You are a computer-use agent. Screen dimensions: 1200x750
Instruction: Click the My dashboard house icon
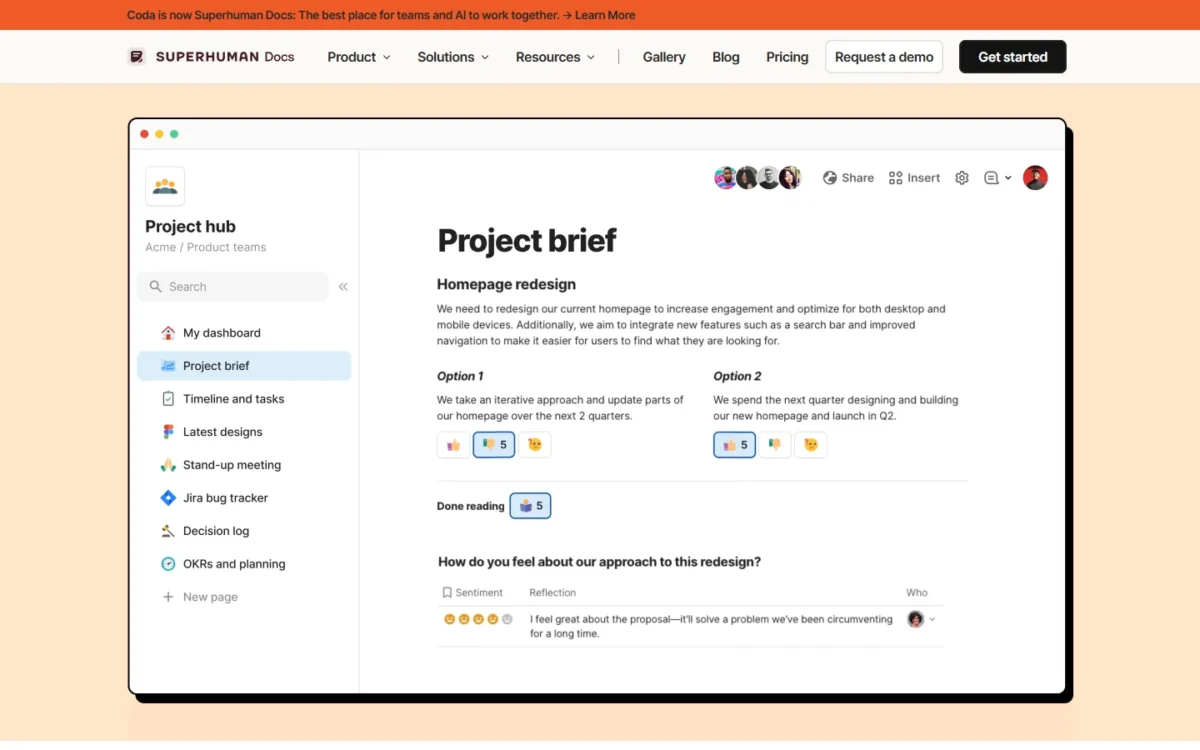168,333
